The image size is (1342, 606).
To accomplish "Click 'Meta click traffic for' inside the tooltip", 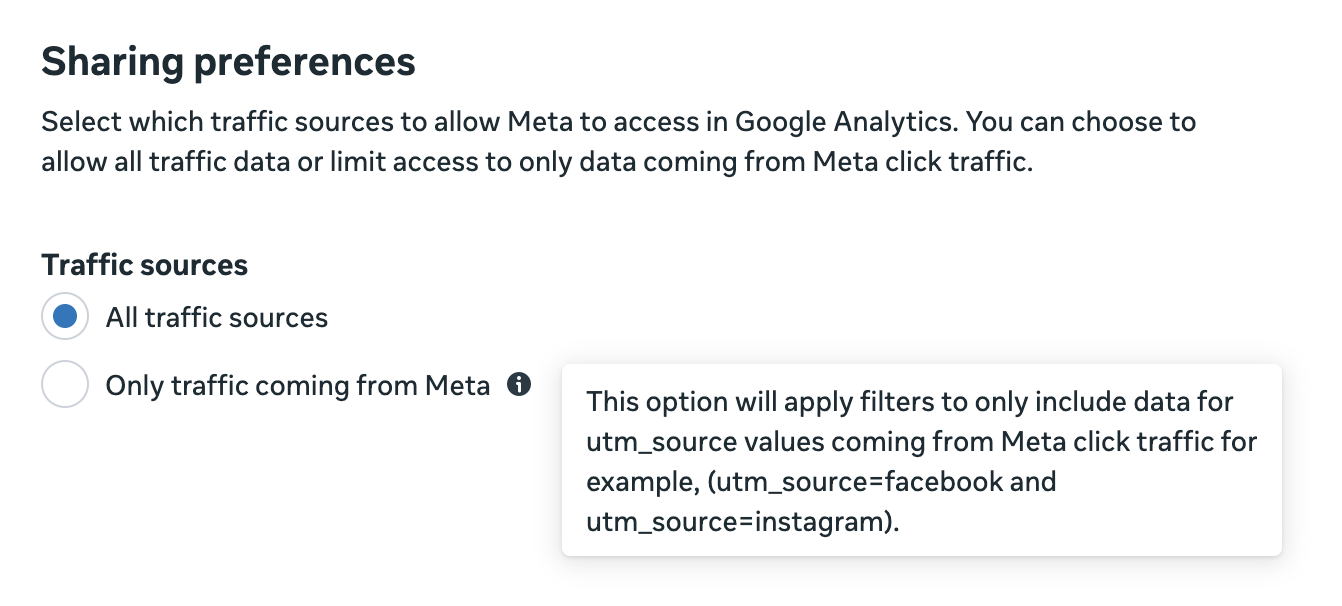I will point(1116,441).
